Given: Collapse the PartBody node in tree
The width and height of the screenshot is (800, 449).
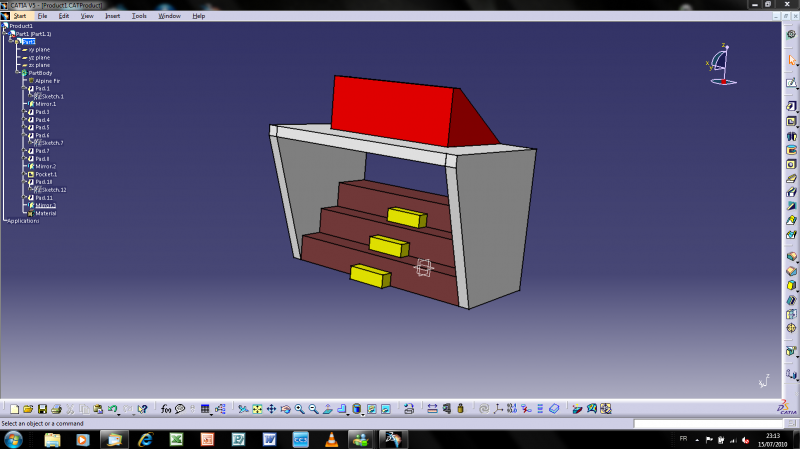Looking at the screenshot, I should click(x=17, y=73).
